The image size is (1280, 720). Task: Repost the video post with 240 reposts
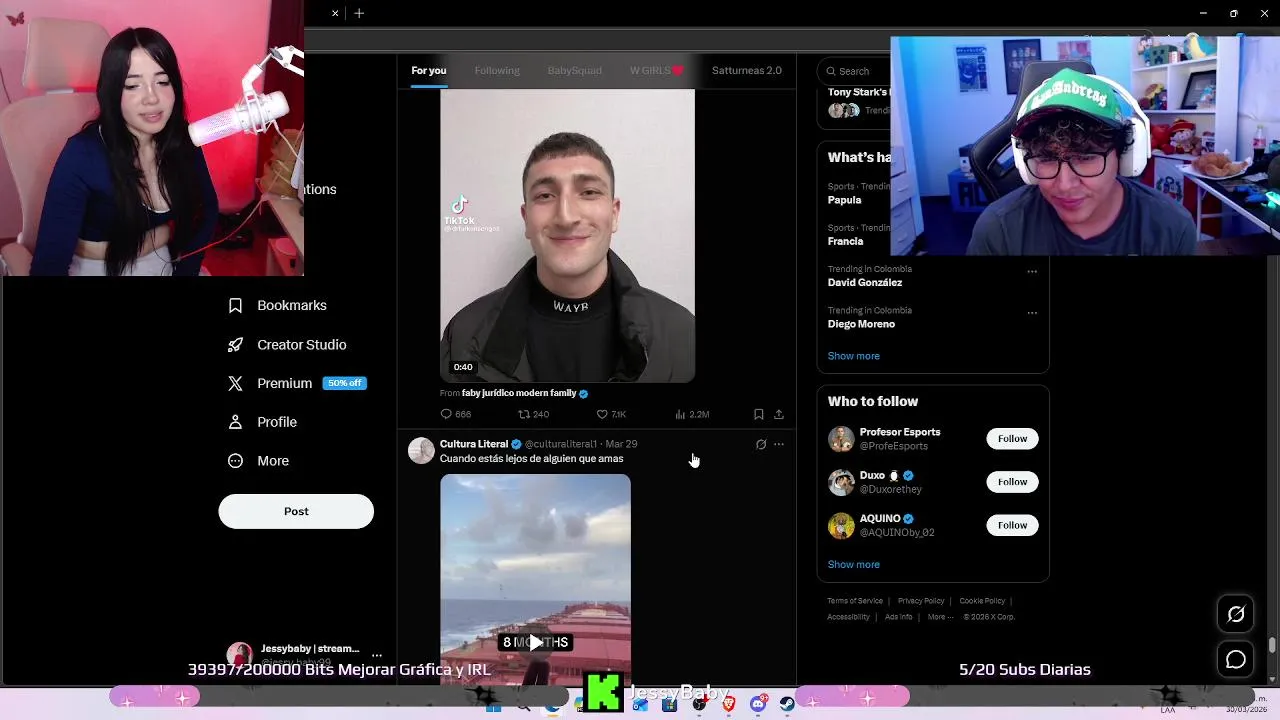[x=533, y=414]
